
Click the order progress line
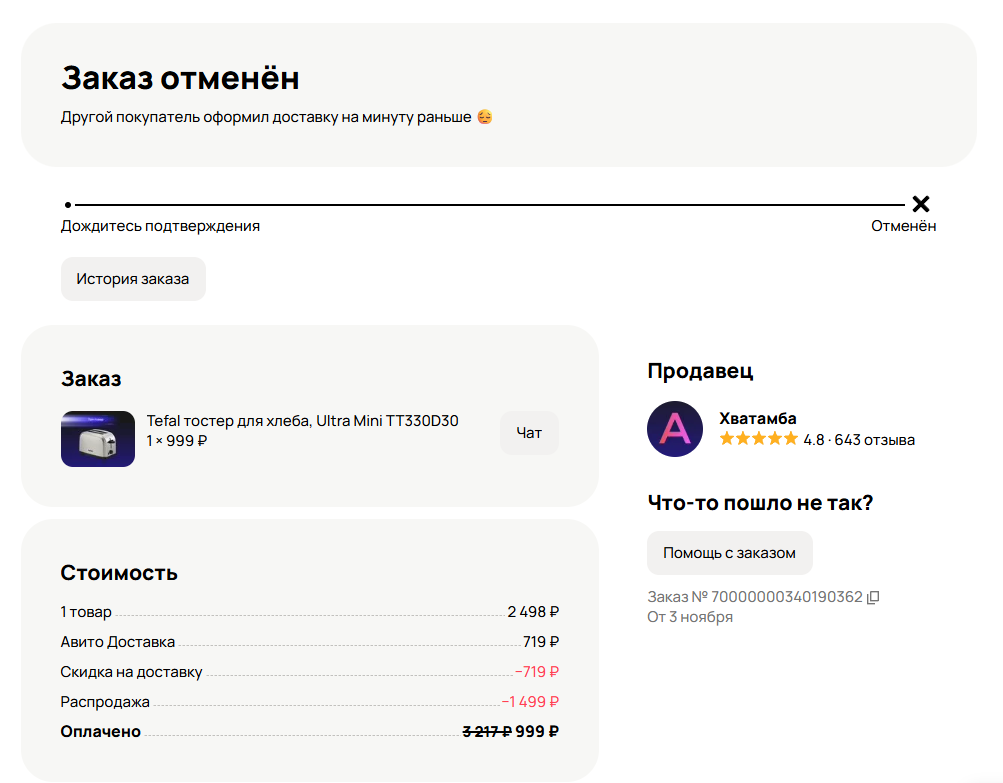click(x=490, y=204)
